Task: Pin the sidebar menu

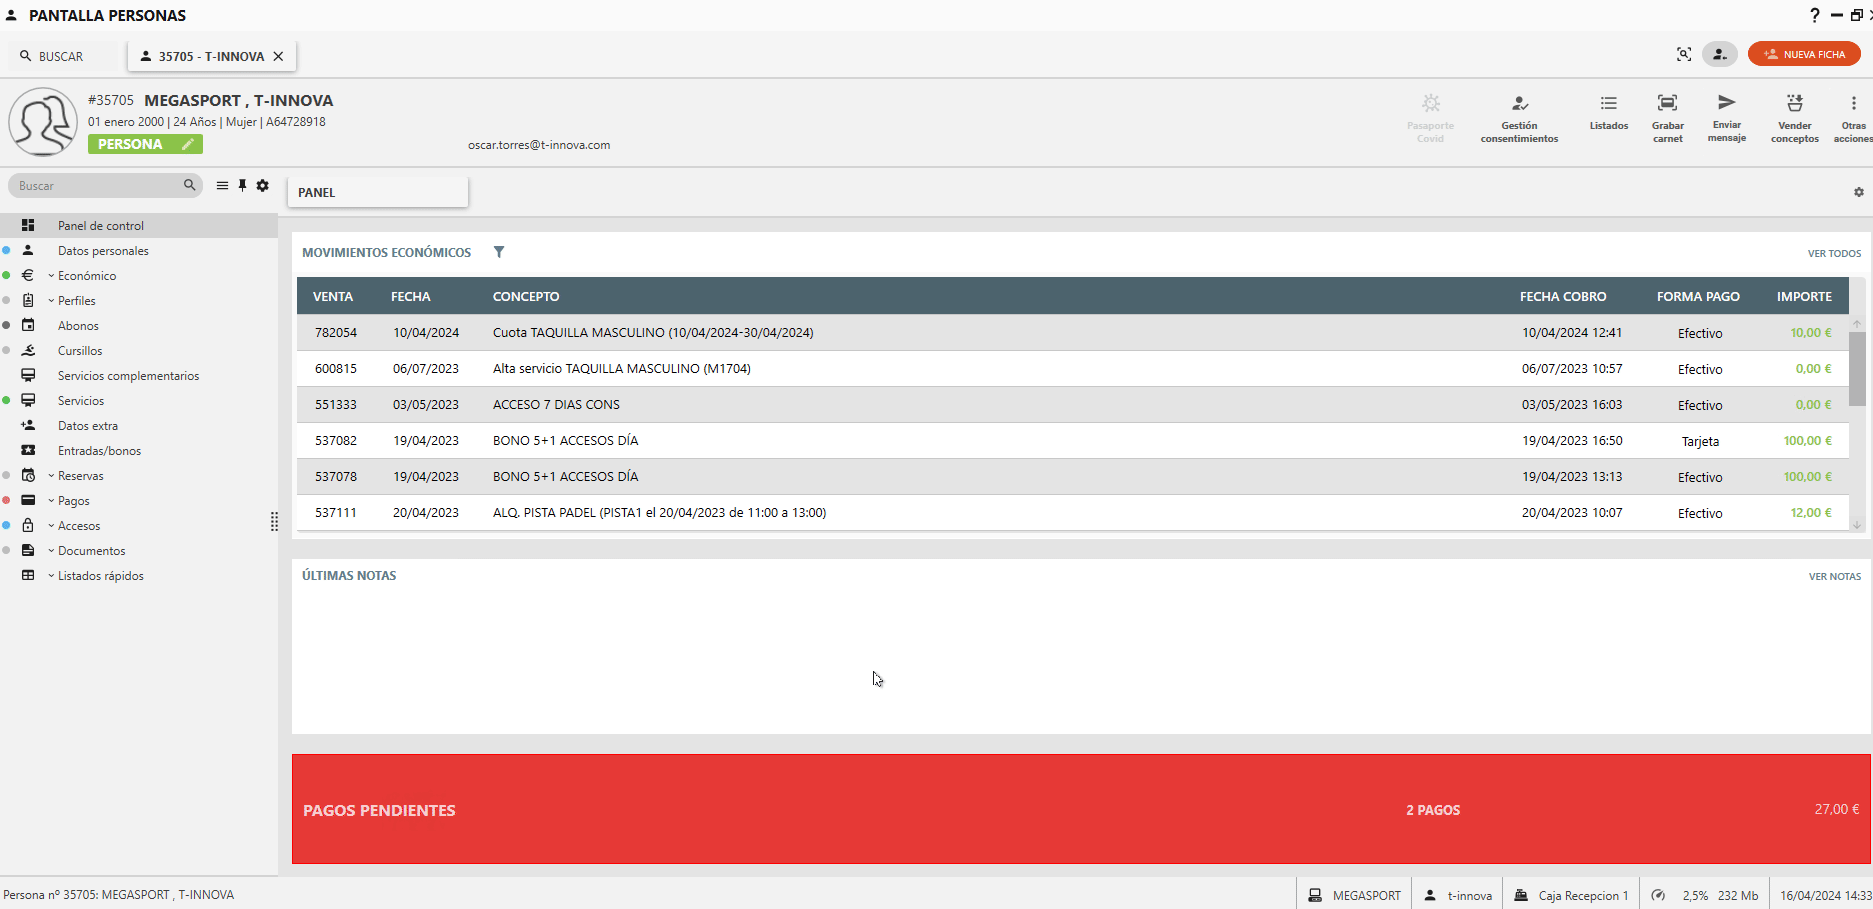Action: 242,185
